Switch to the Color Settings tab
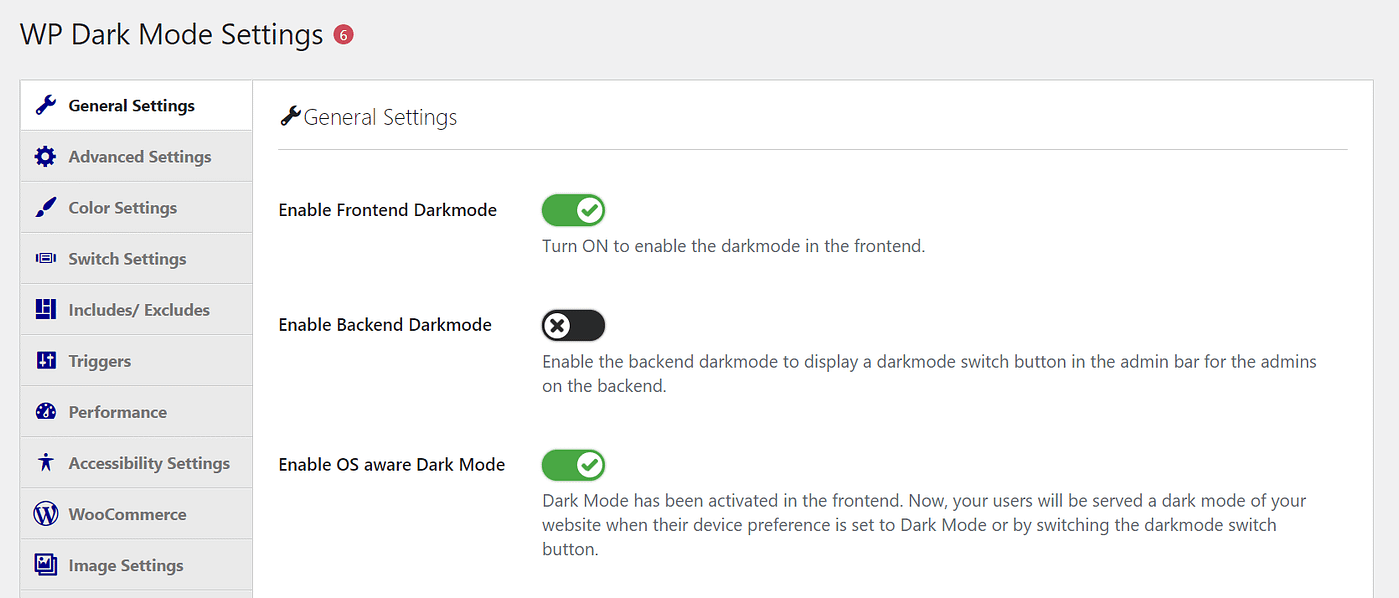 [x=124, y=207]
